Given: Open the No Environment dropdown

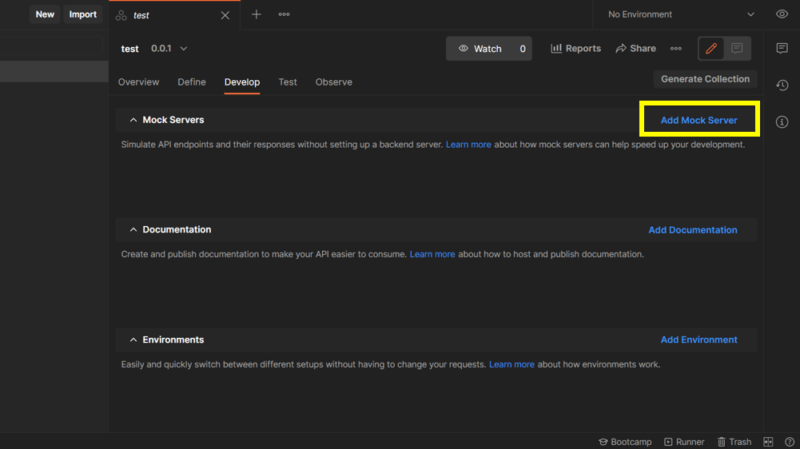Looking at the screenshot, I should [681, 14].
